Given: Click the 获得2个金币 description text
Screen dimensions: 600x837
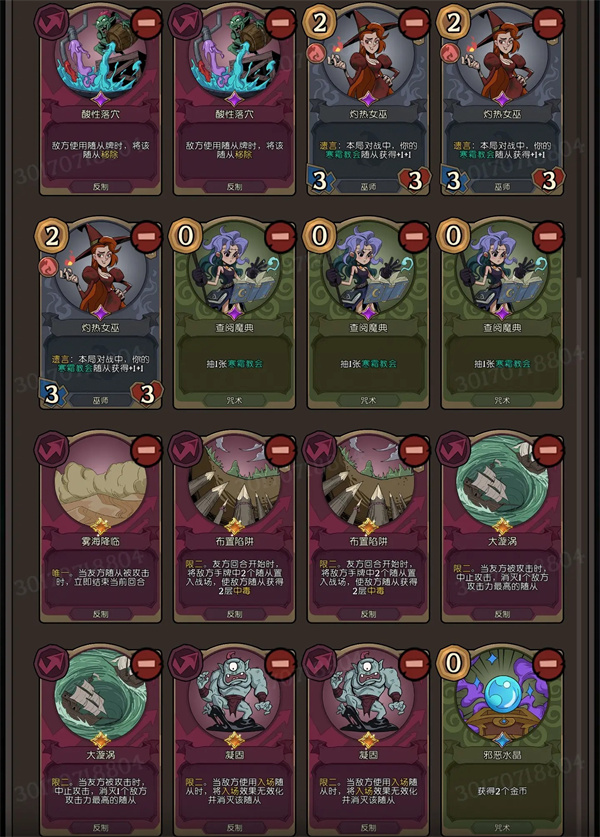Looking at the screenshot, I should pos(502,791).
